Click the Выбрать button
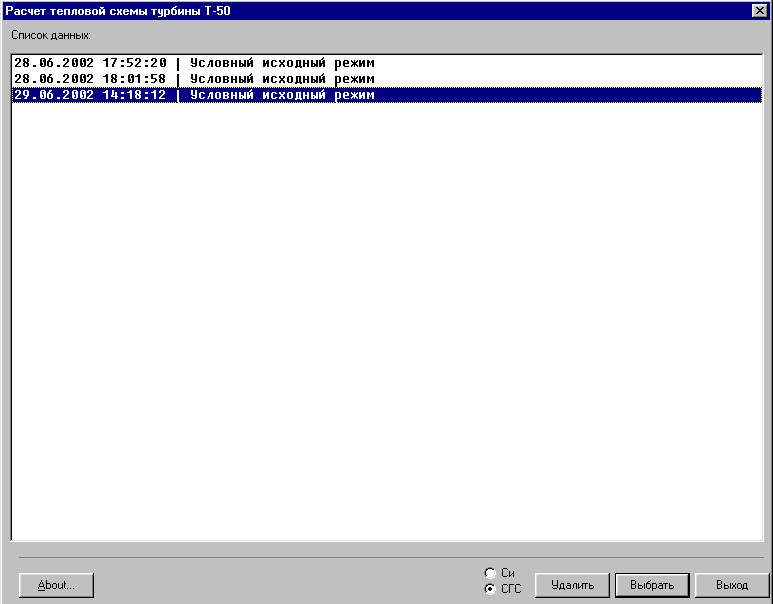This screenshot has width=773, height=604. 652,585
